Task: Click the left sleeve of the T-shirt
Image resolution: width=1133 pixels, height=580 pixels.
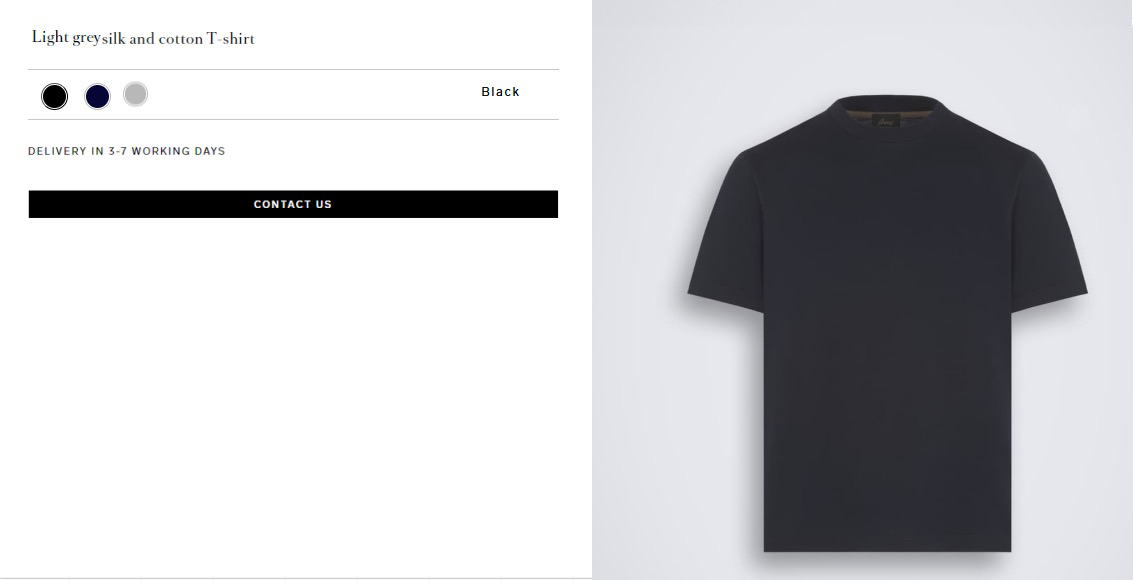Action: tap(726, 231)
